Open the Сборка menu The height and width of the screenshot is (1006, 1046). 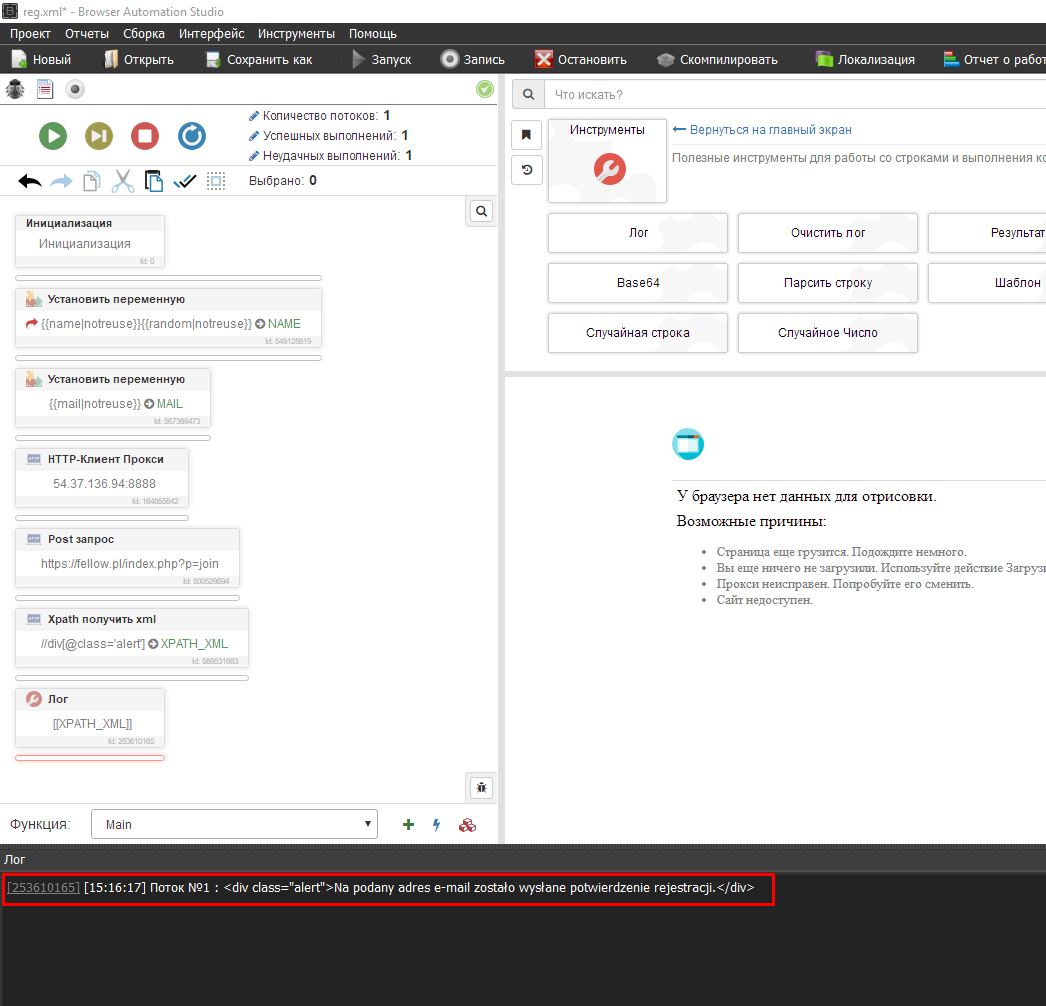coord(143,33)
